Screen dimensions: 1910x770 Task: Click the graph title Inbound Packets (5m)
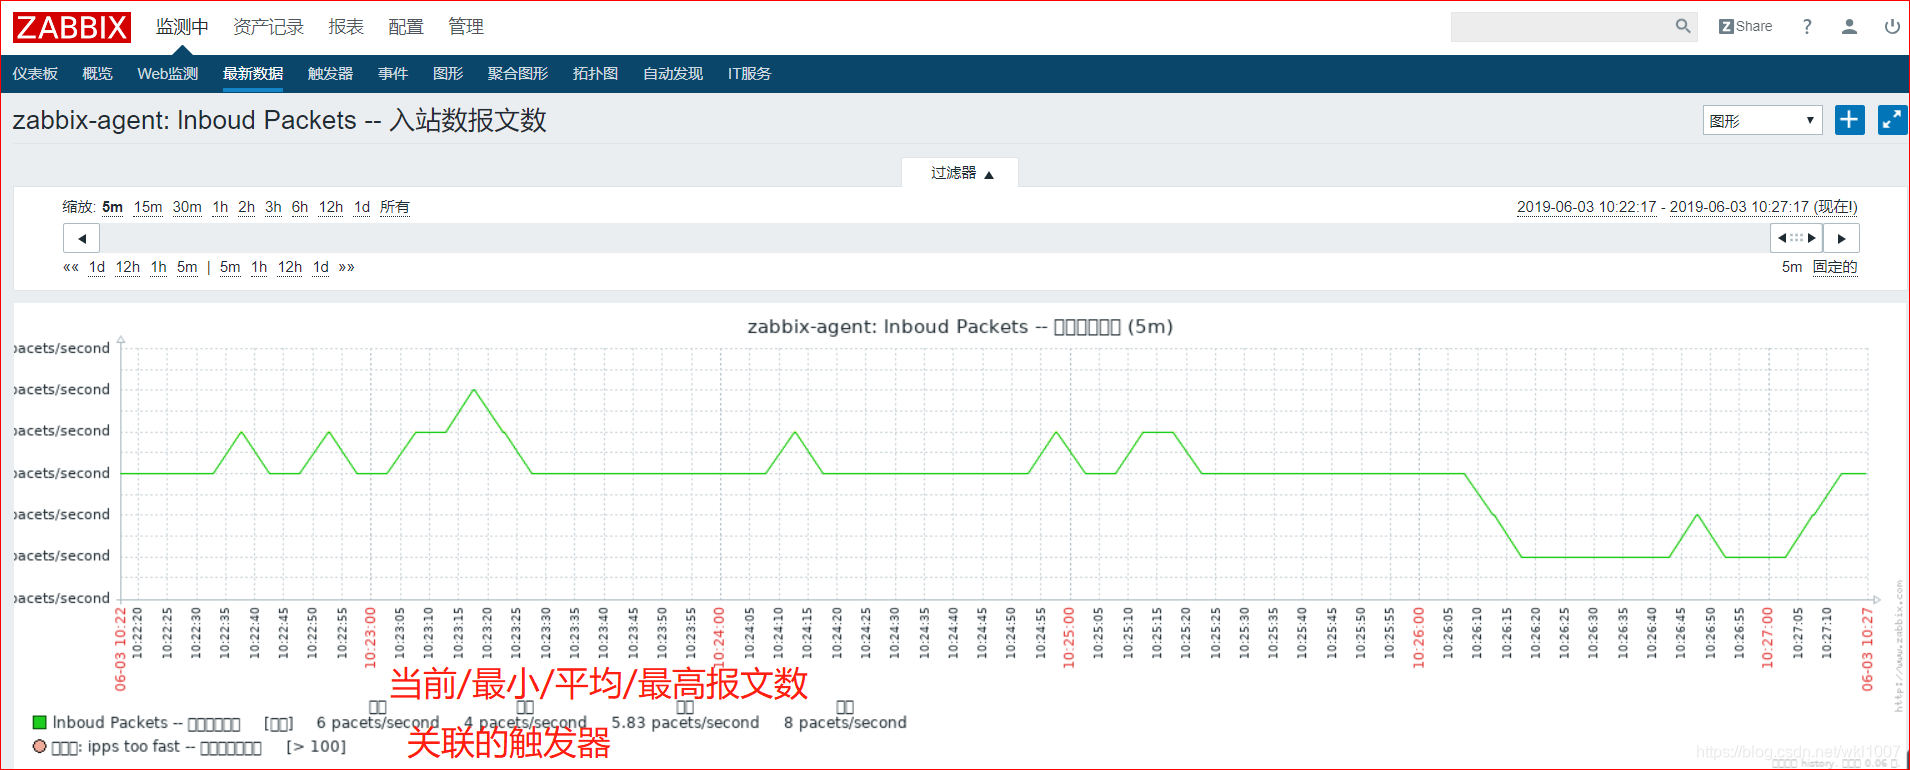tap(960, 327)
